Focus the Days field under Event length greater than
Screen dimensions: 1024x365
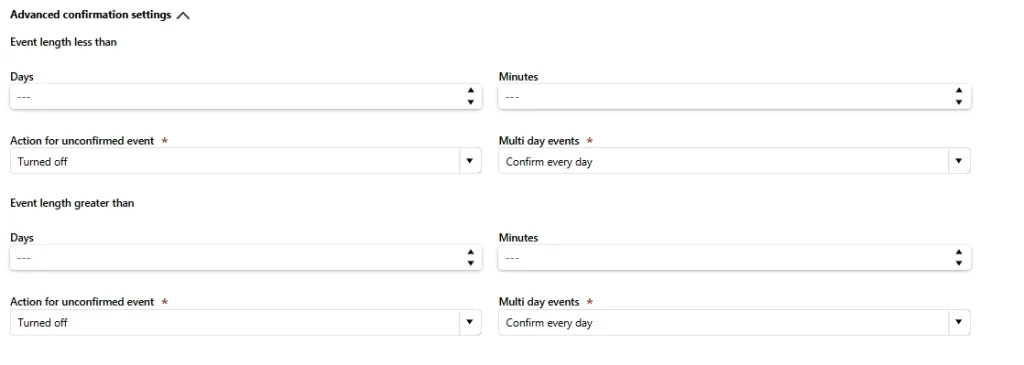pyautogui.click(x=246, y=258)
